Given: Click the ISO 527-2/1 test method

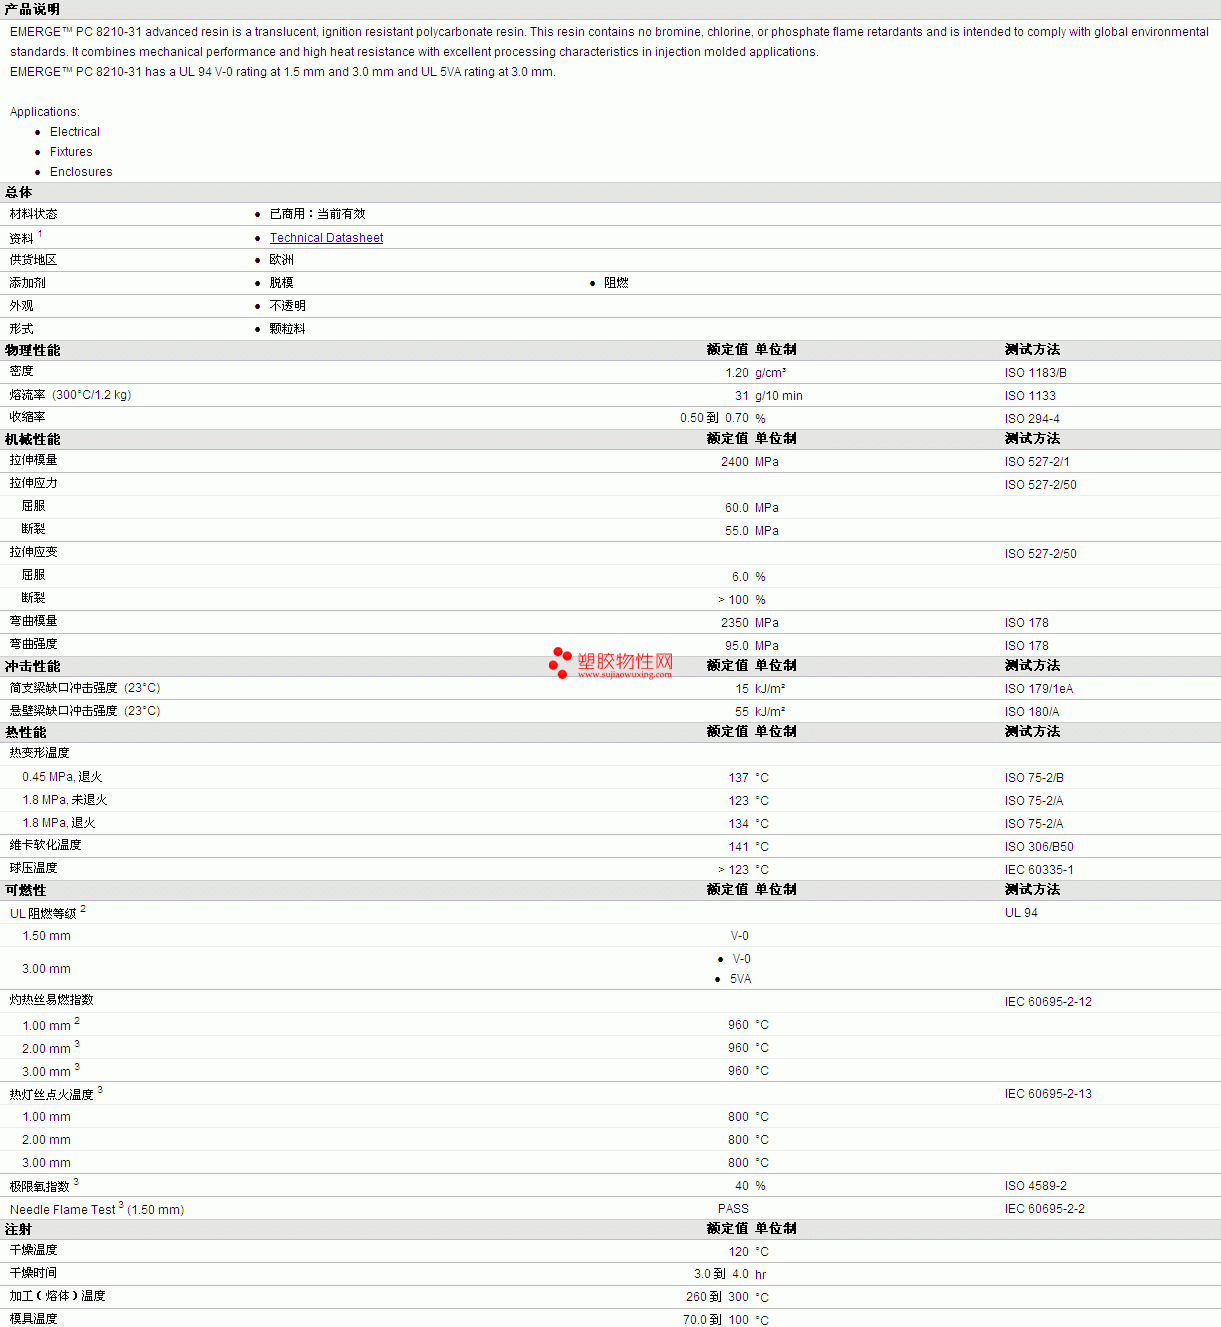Looking at the screenshot, I should tap(1037, 462).
